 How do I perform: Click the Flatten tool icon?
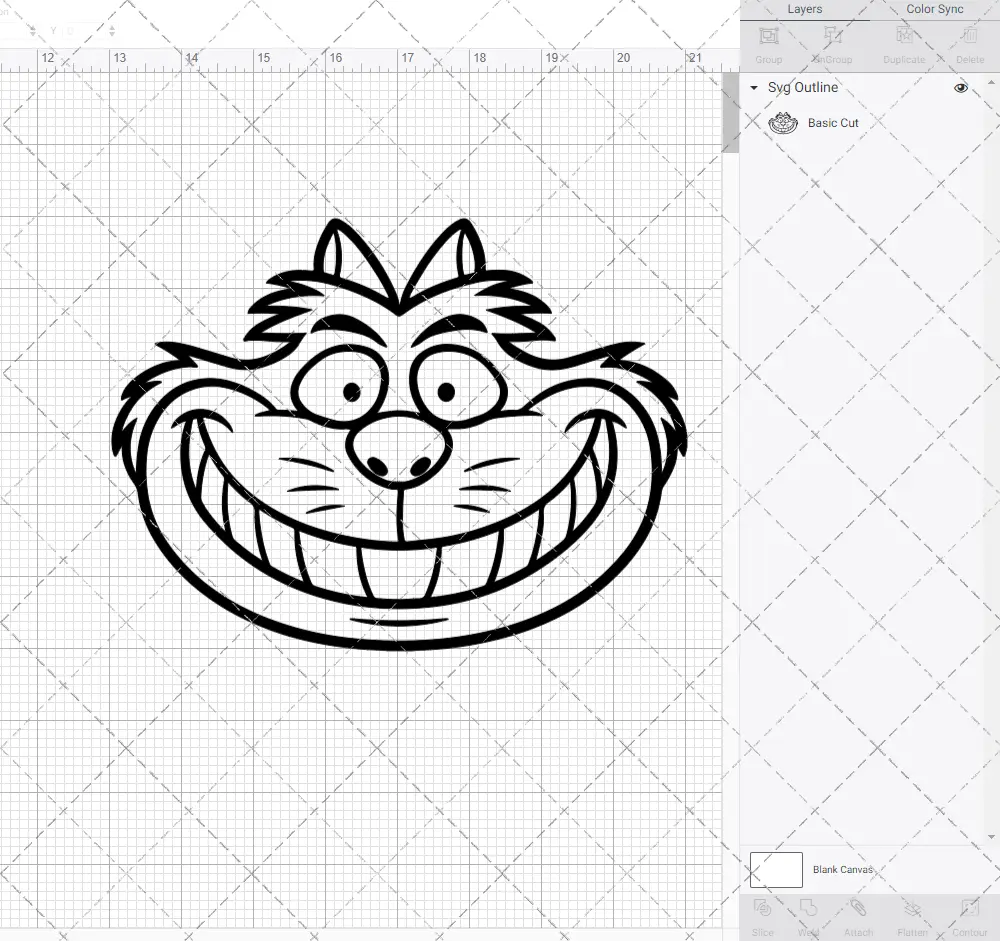point(913,909)
